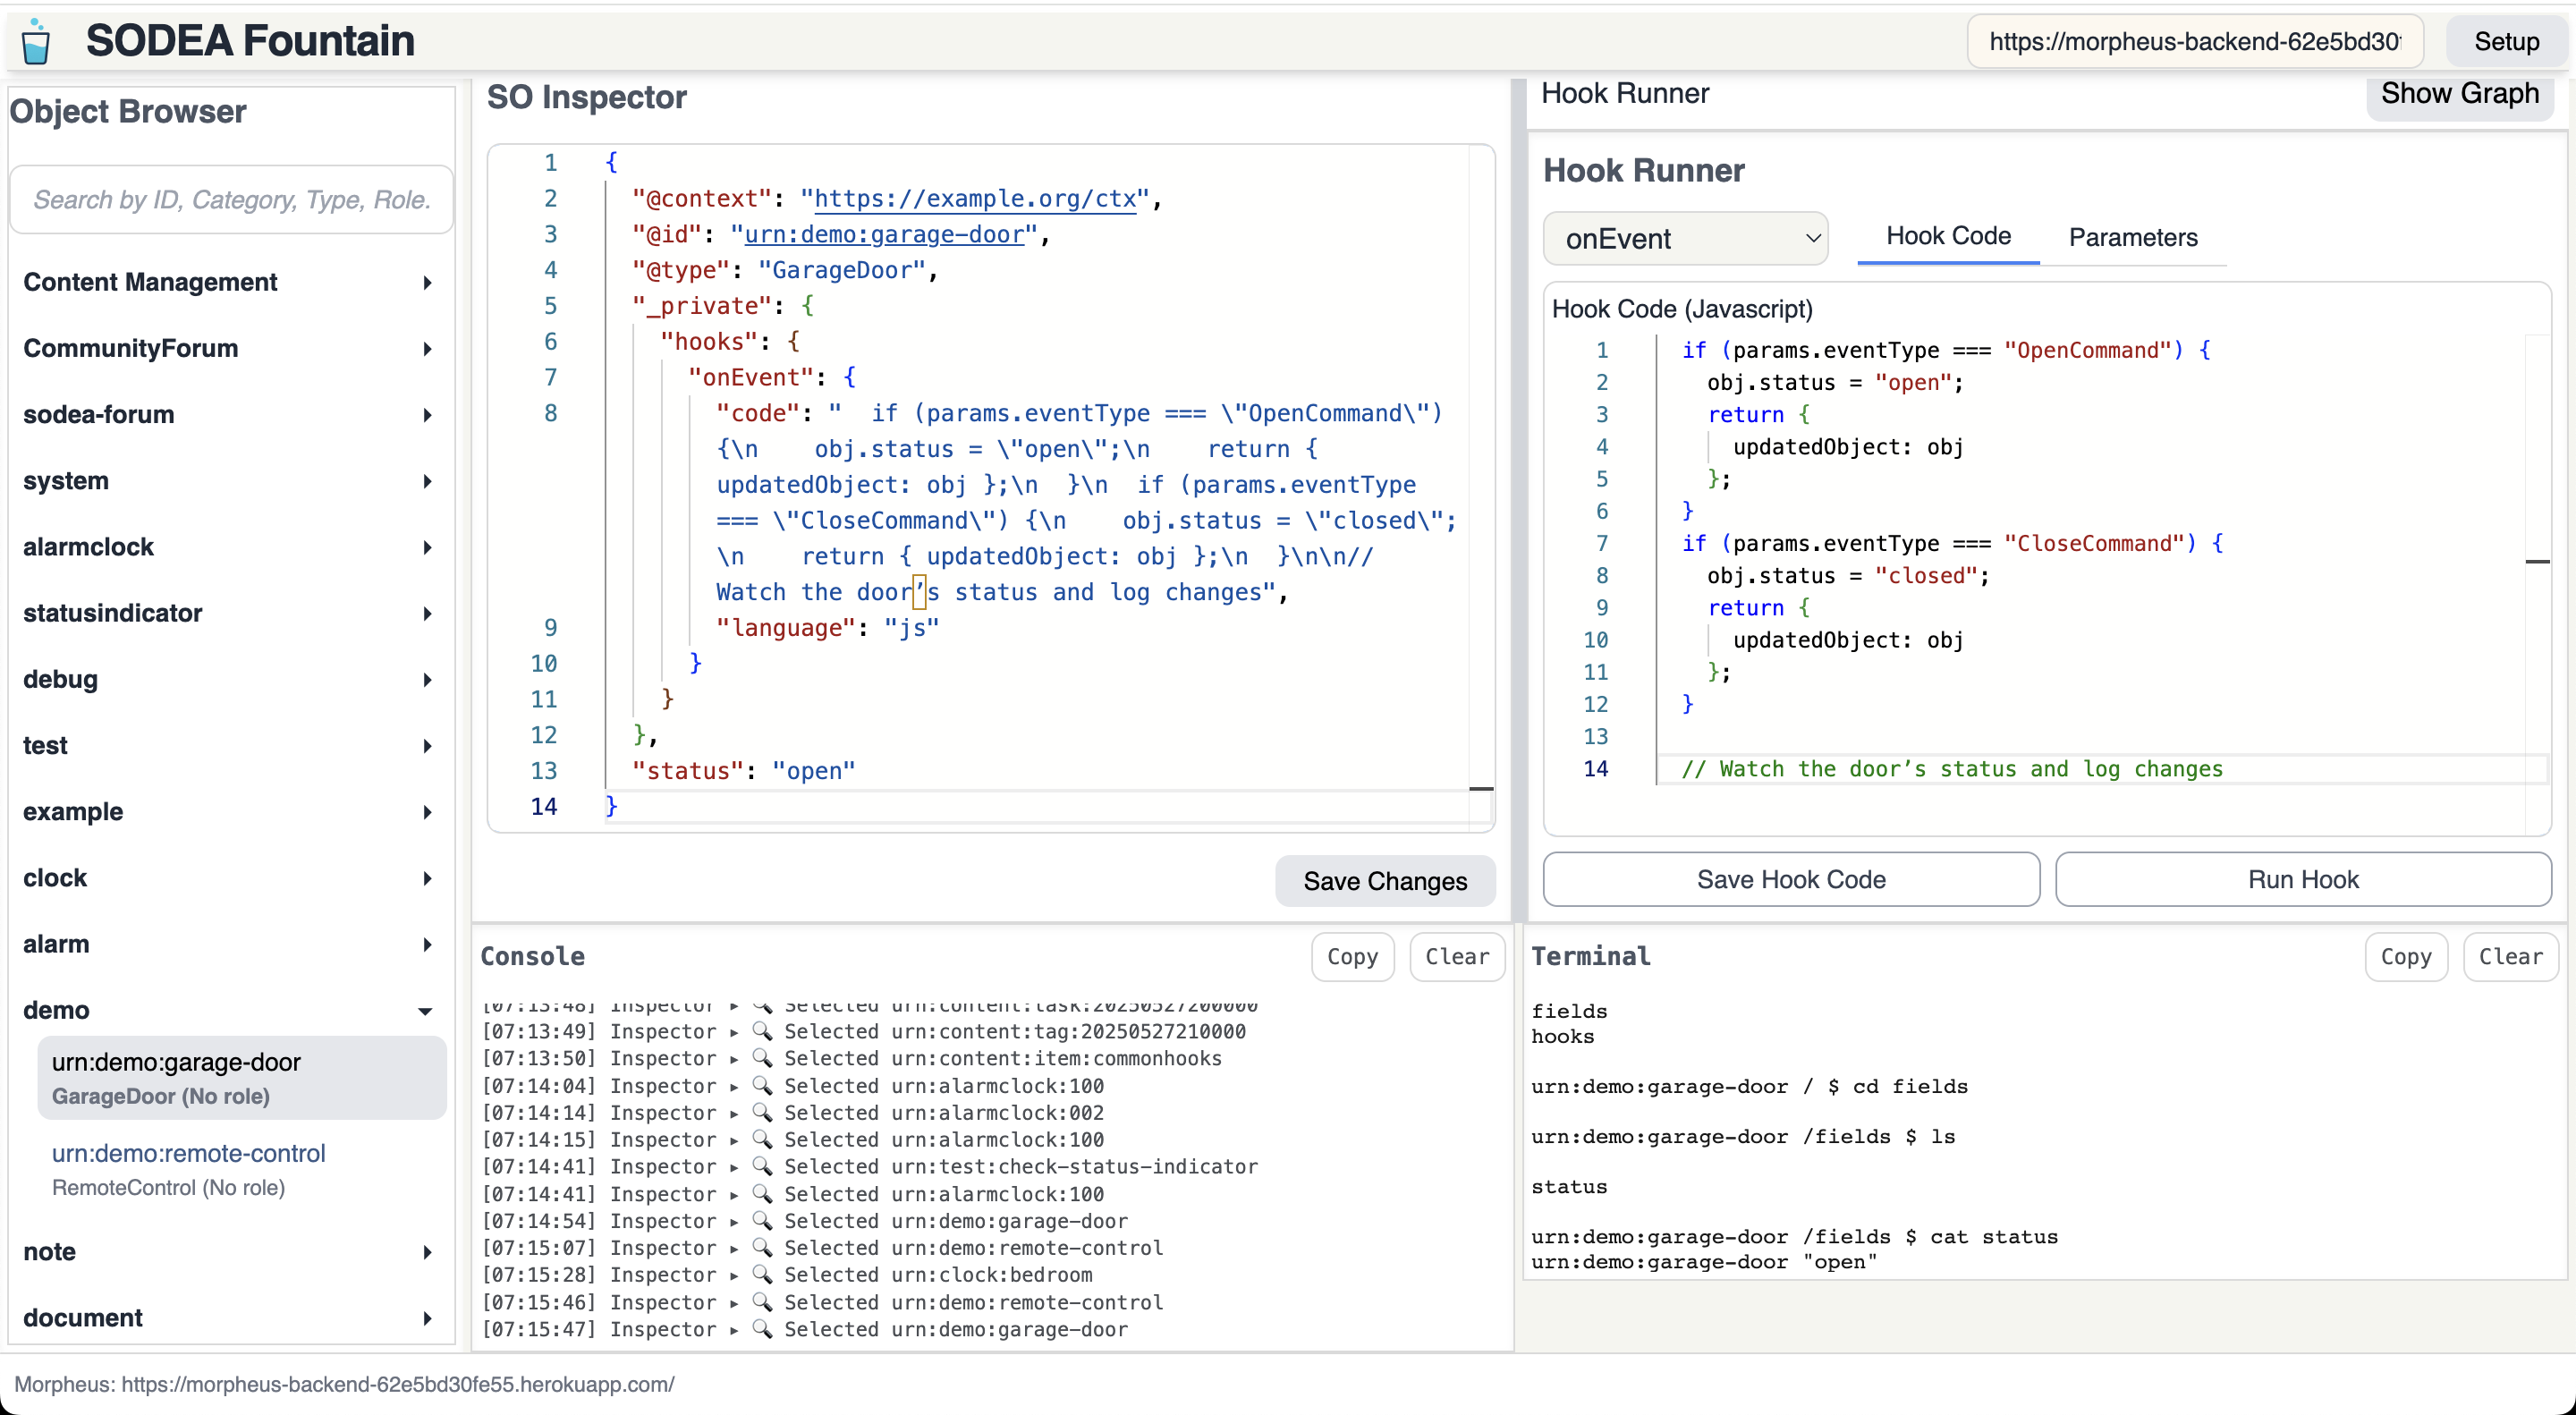This screenshot has height=1415, width=2576.
Task: Click Show Graph button
Action: click(2459, 94)
